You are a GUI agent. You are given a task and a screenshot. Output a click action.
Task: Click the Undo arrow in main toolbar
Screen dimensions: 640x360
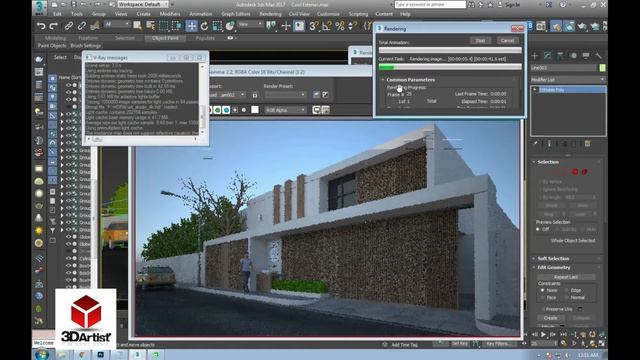coord(41,26)
